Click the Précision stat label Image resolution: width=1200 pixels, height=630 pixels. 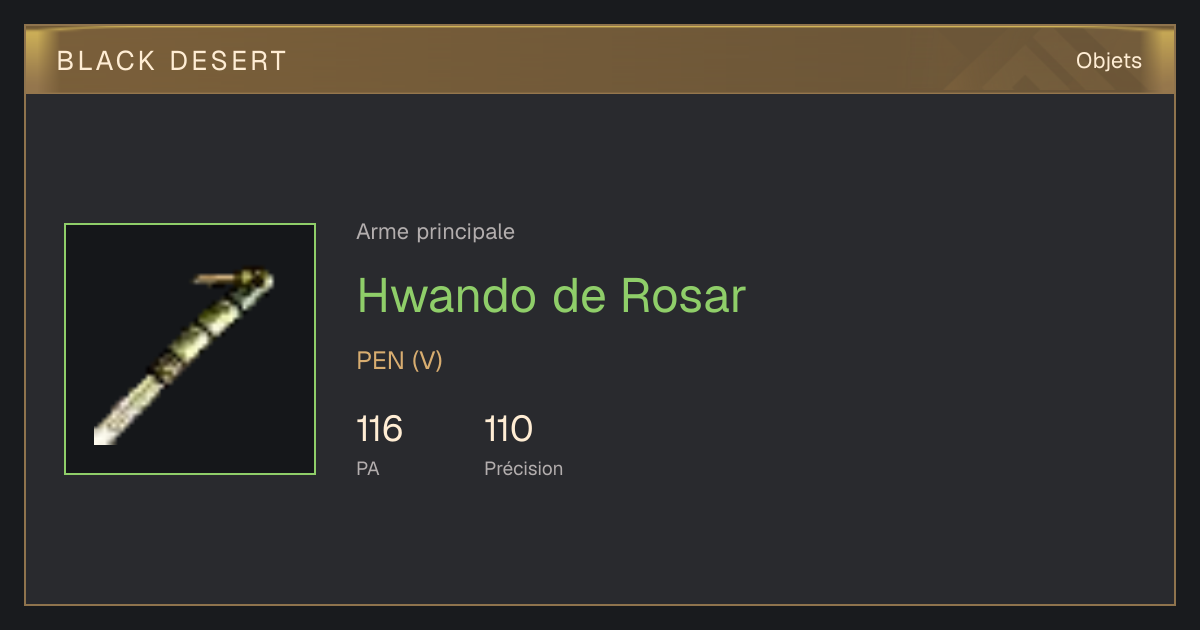(523, 468)
